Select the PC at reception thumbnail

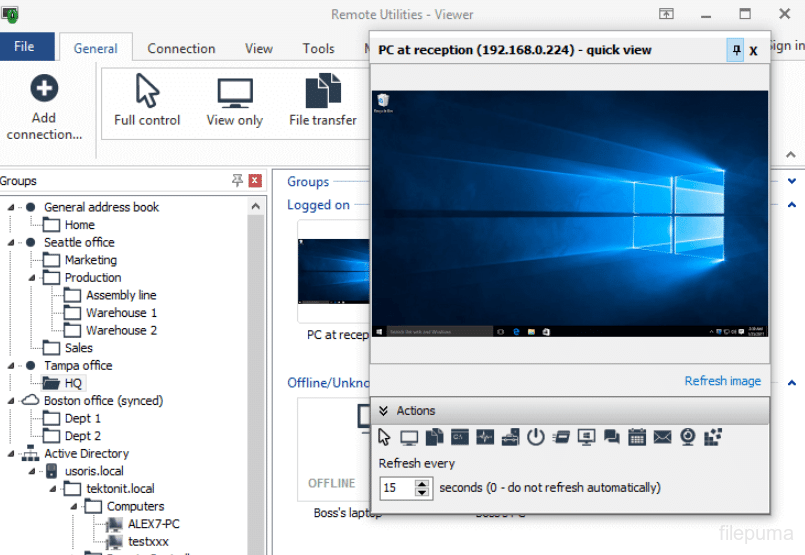[x=334, y=271]
